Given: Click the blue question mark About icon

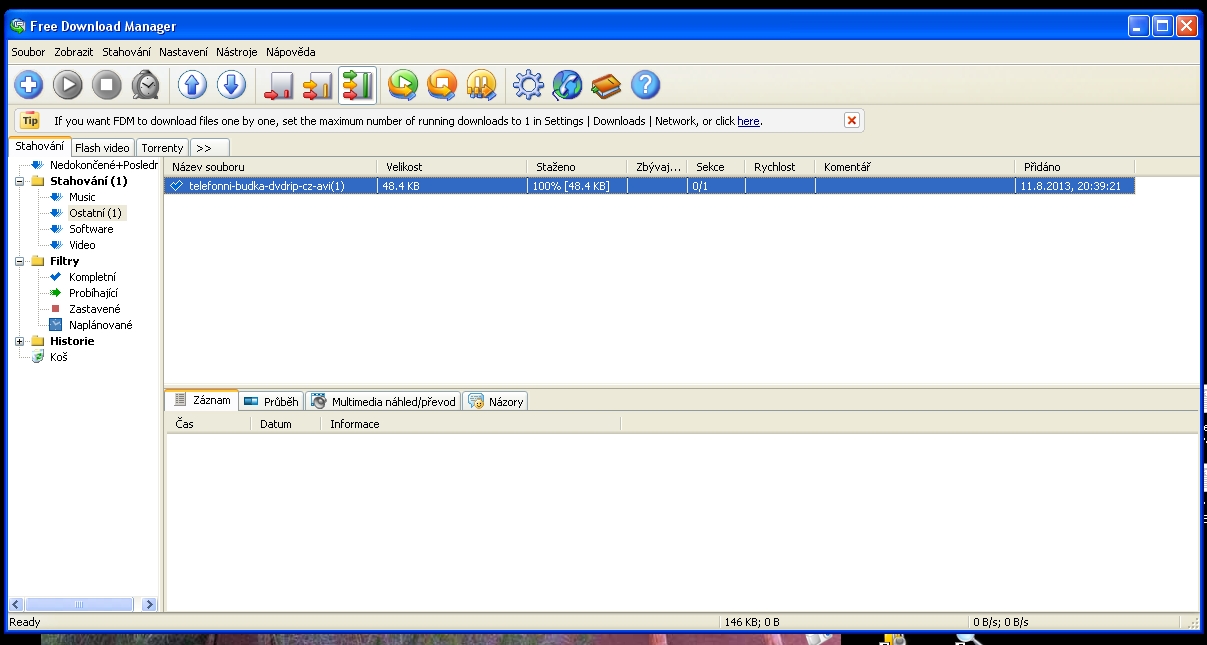Looking at the screenshot, I should coord(645,86).
